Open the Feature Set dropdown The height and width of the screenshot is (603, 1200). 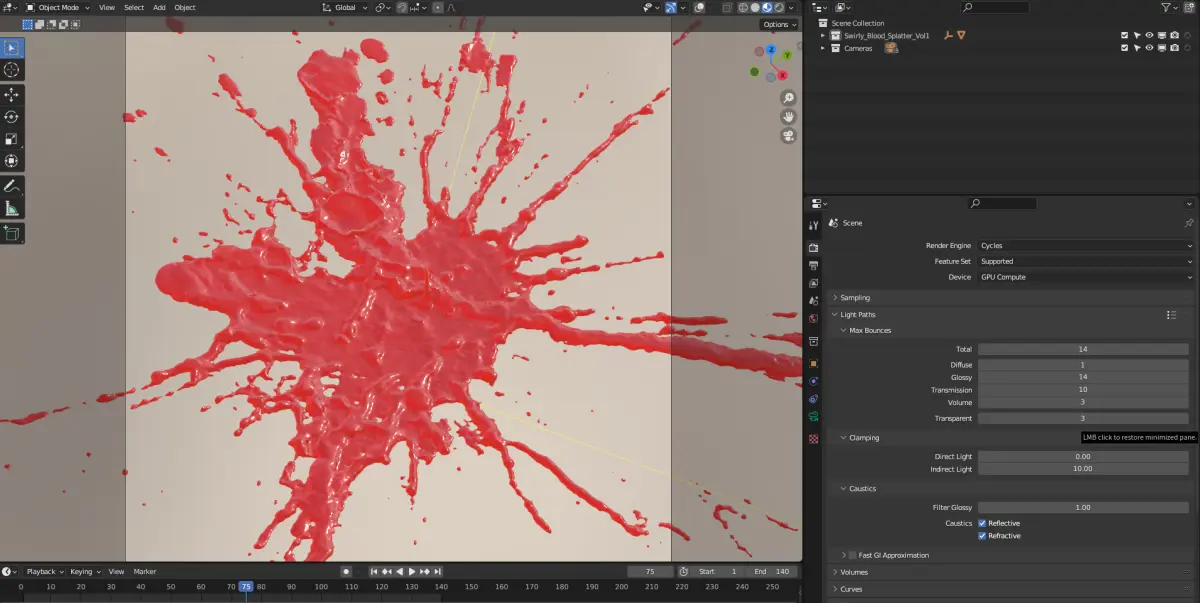coord(1086,261)
